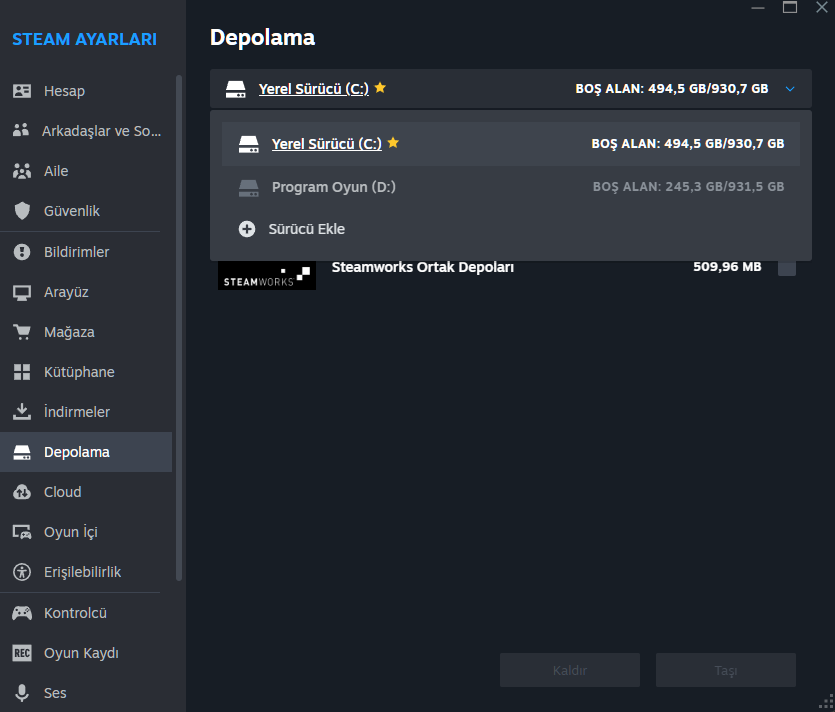Screen dimensions: 835x712
Task: Click the Hesap account card icon
Action: (x=22, y=91)
